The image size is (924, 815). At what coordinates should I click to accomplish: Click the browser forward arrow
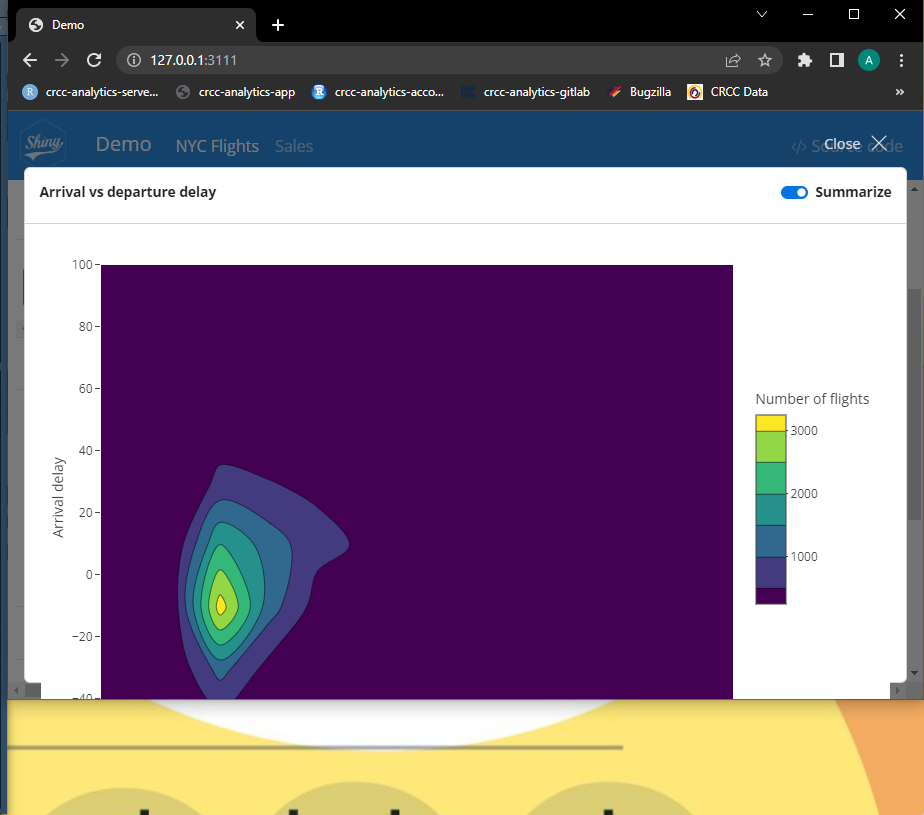pos(62,60)
